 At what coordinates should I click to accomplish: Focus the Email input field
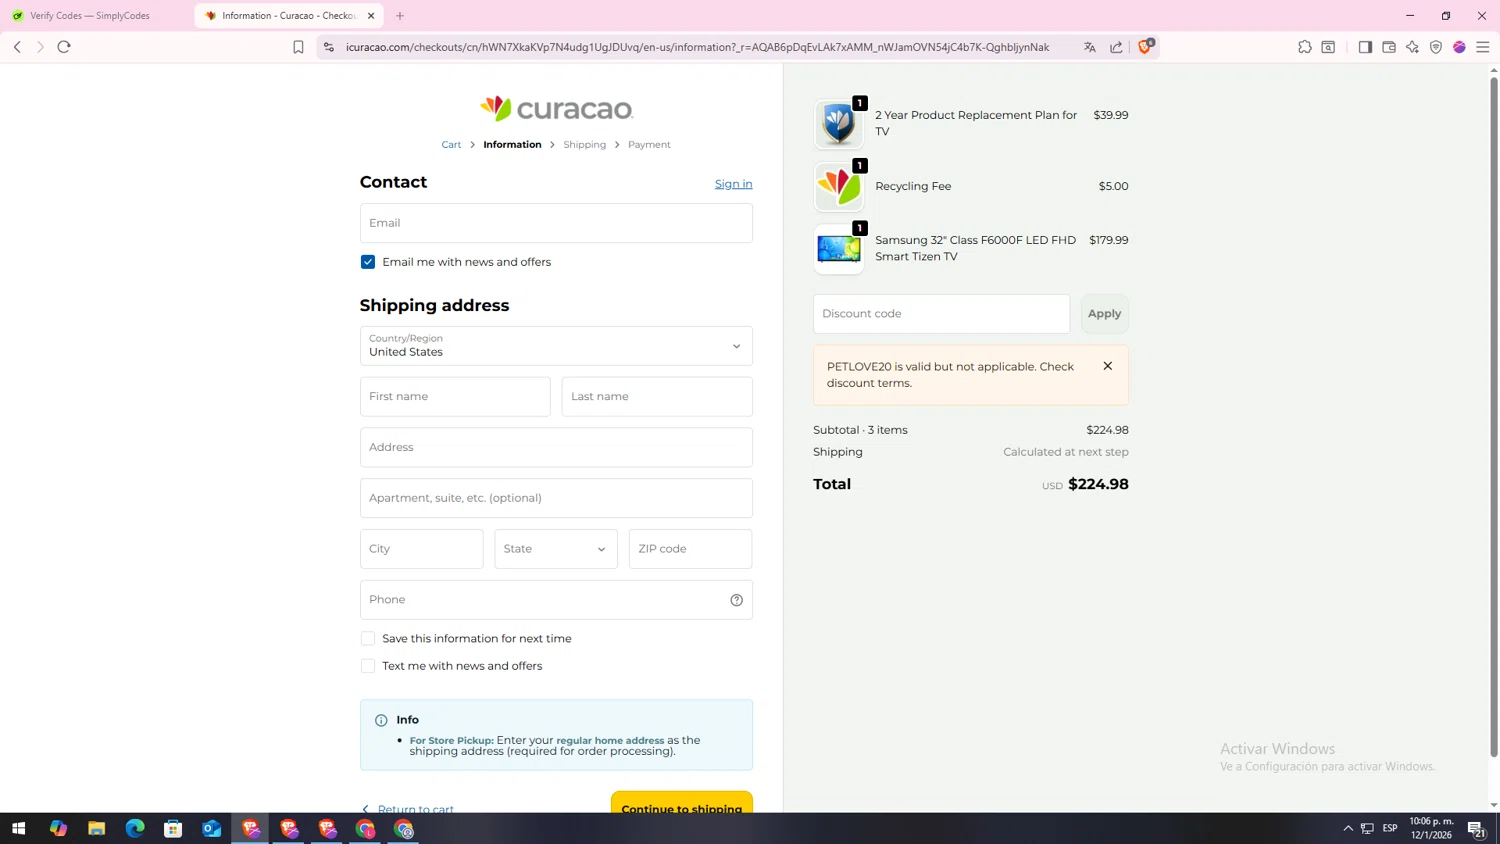coord(556,223)
